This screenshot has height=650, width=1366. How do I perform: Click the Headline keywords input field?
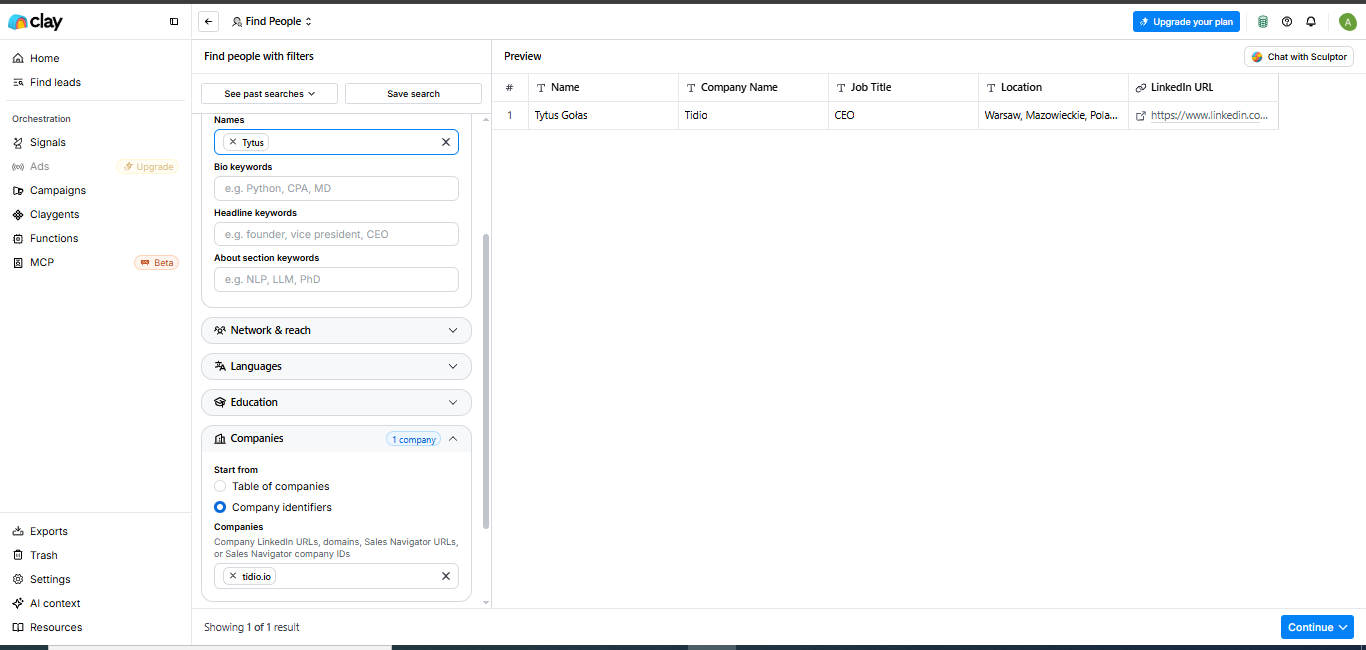(x=336, y=234)
